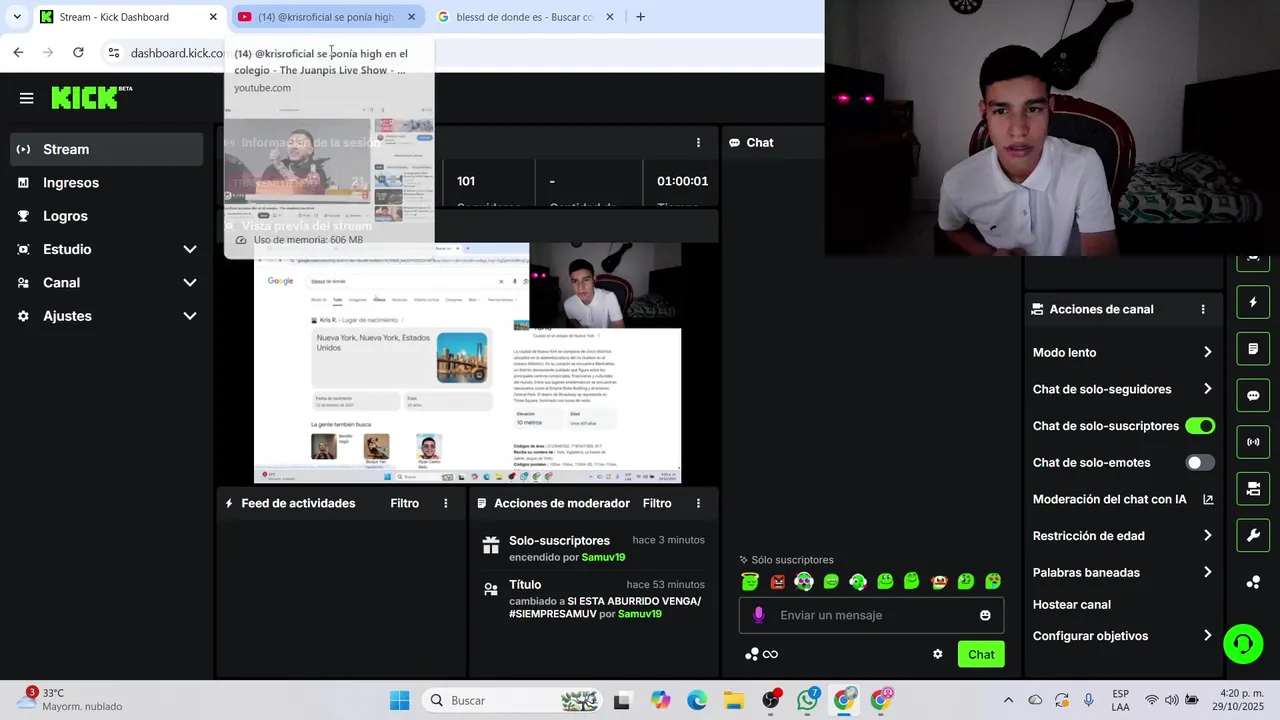Viewport: 1280px width, 720px height.
Task: Open Windows Start menu
Action: click(399, 700)
